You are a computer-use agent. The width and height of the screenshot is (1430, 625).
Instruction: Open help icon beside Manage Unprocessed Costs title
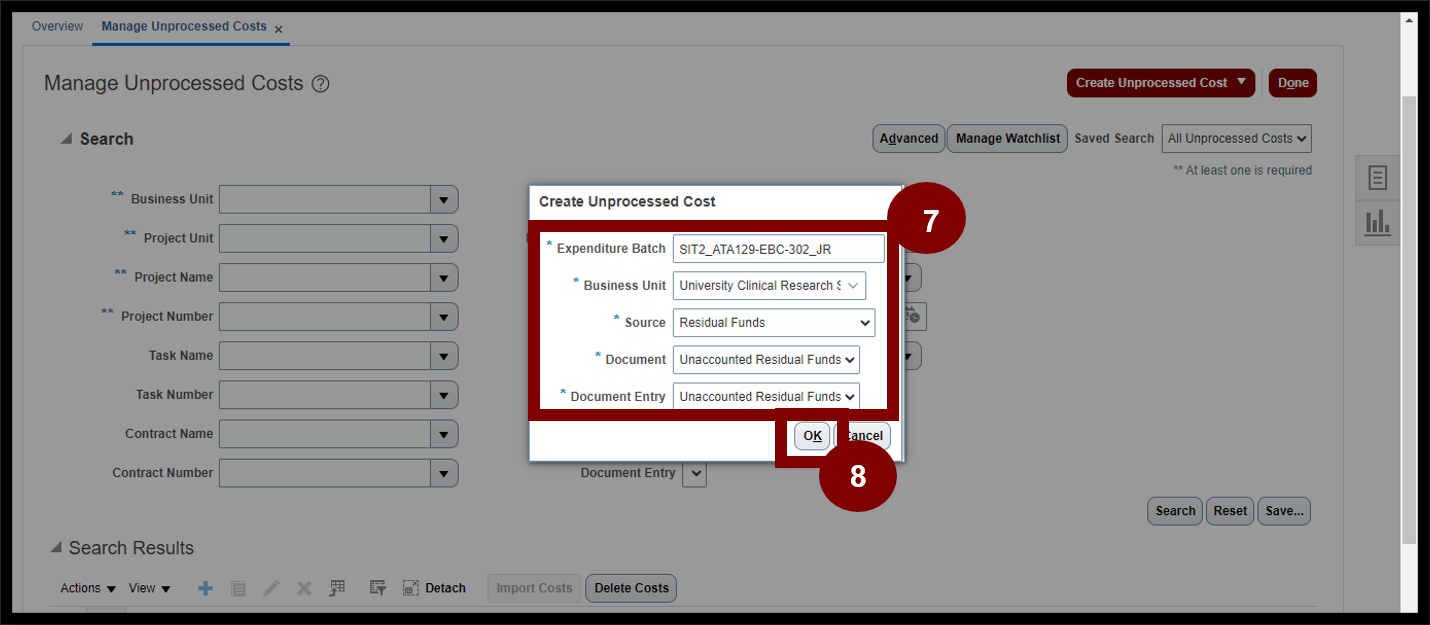[x=320, y=84]
